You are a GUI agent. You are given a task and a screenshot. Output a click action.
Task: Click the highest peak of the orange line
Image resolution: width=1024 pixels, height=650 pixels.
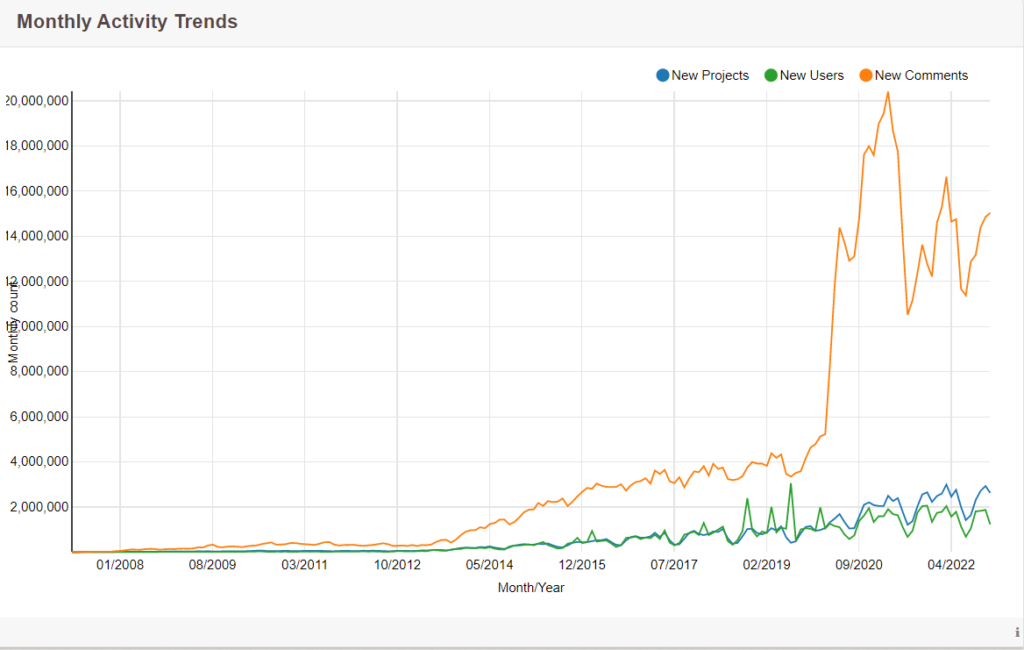tap(888, 93)
